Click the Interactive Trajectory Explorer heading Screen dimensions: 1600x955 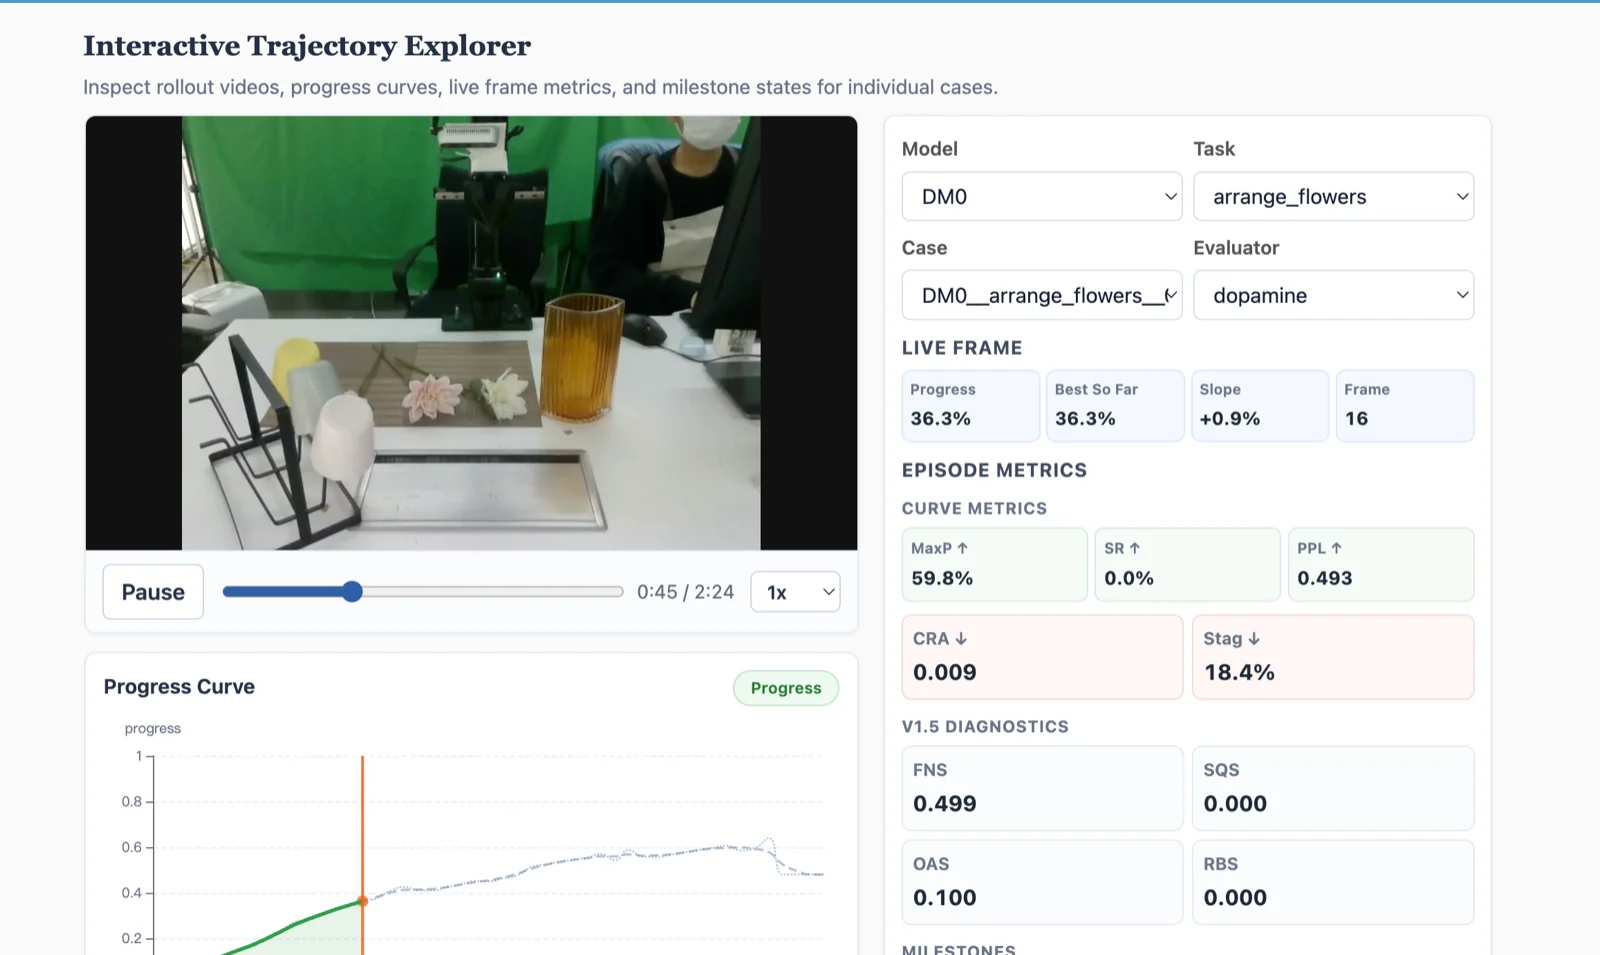tap(307, 46)
